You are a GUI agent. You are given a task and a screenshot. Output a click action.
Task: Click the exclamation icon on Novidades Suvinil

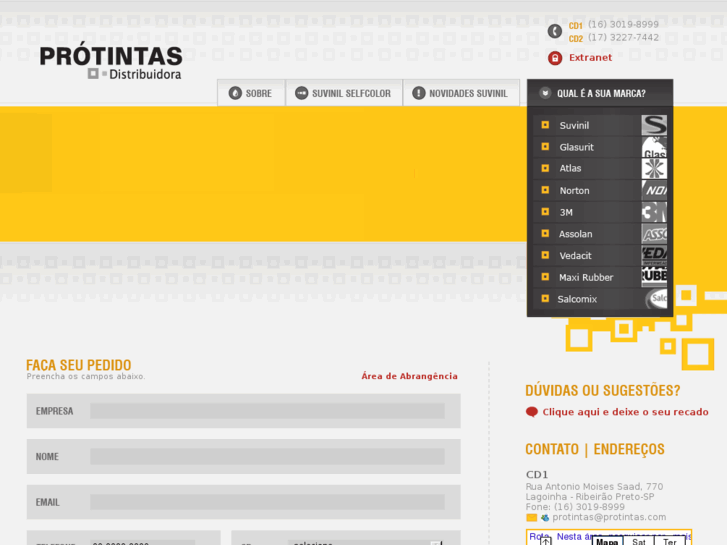[x=419, y=93]
